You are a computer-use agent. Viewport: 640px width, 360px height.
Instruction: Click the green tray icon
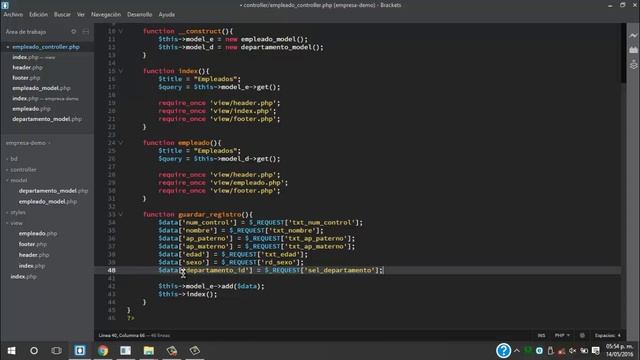click(528, 350)
